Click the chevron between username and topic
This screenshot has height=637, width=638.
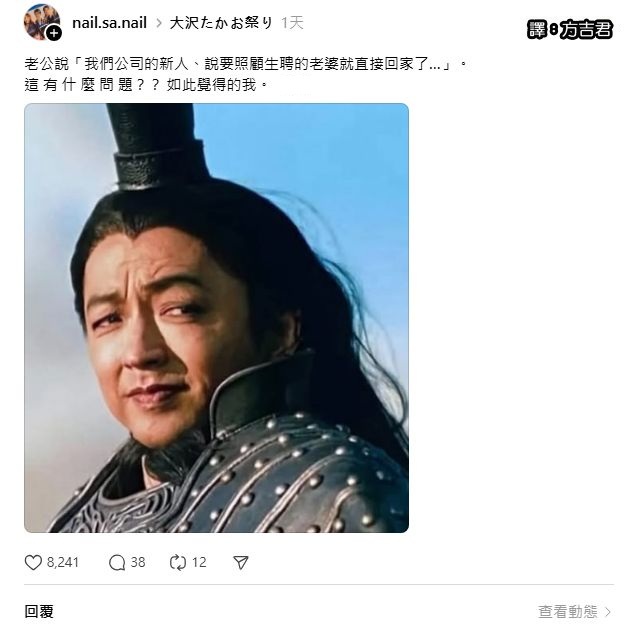(x=159, y=23)
